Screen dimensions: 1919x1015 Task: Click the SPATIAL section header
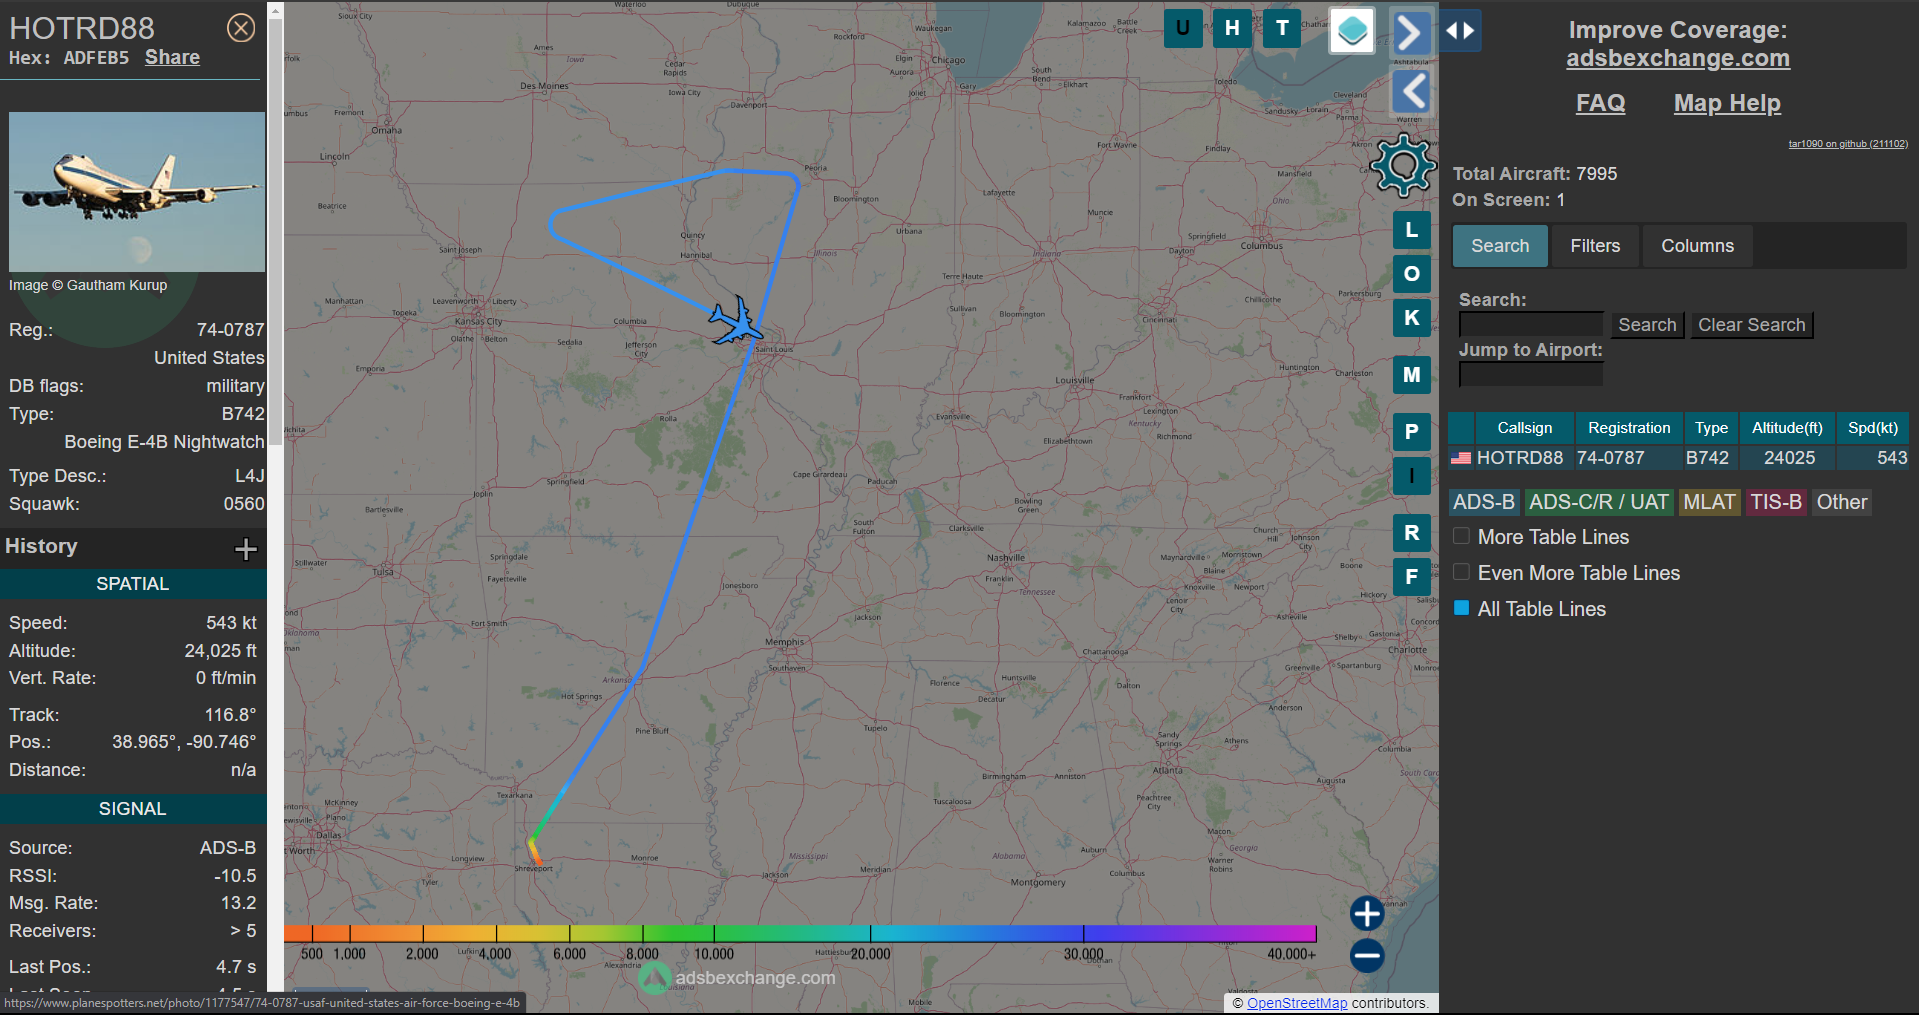[133, 584]
